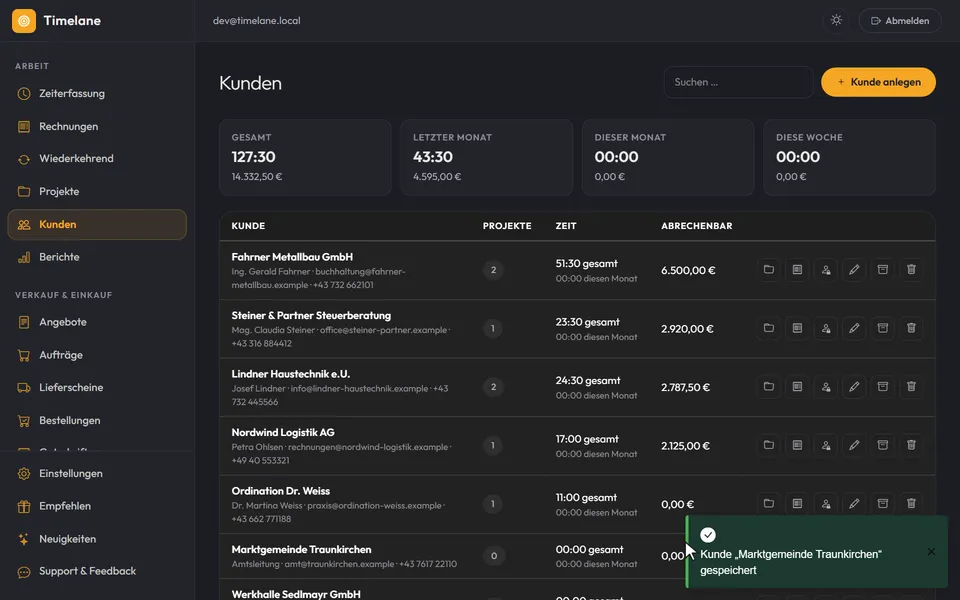Open Support & Feedback in the sidebar

[97, 571]
